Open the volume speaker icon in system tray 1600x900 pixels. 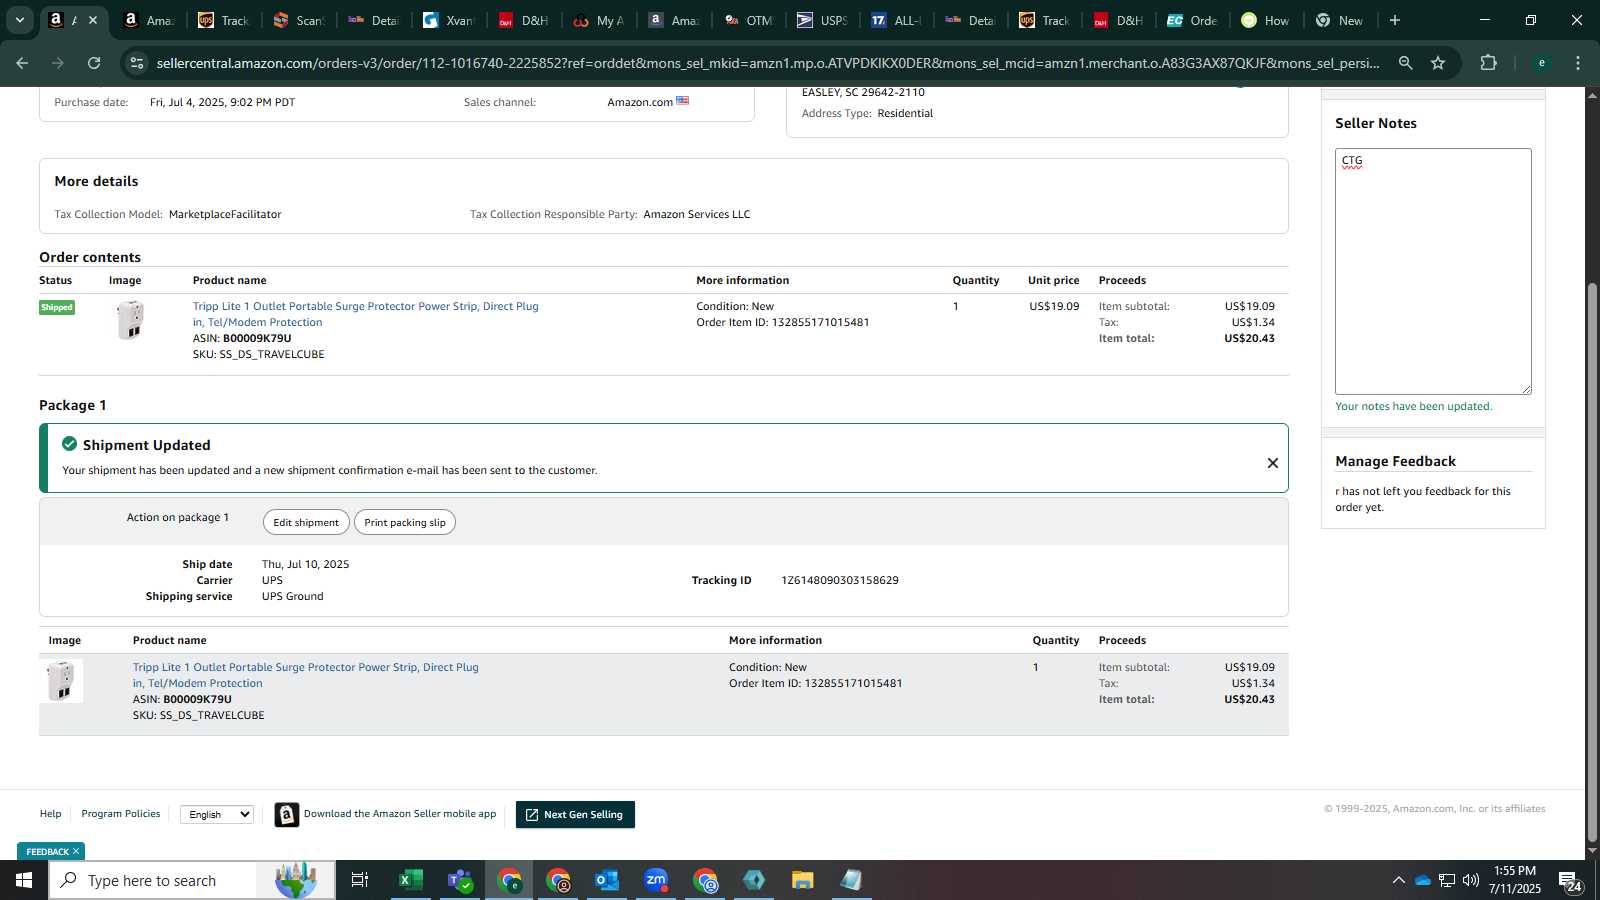(1470, 880)
